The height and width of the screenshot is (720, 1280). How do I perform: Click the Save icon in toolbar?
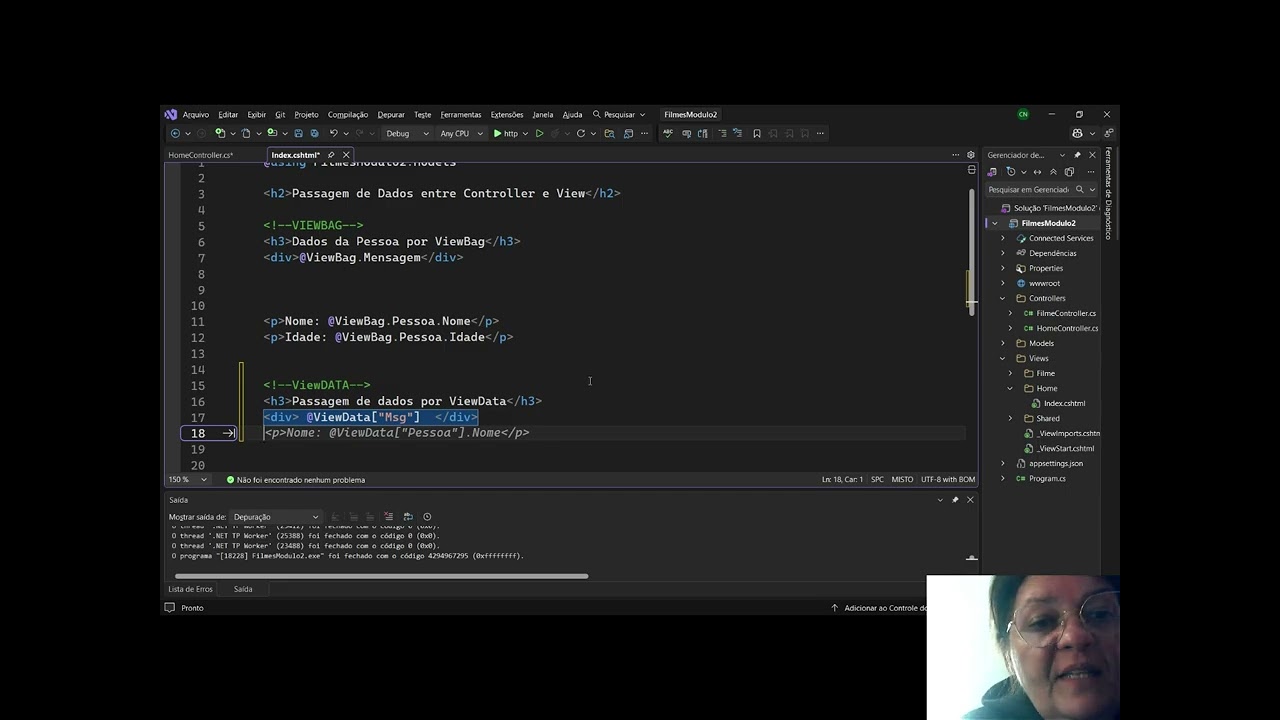tap(298, 133)
